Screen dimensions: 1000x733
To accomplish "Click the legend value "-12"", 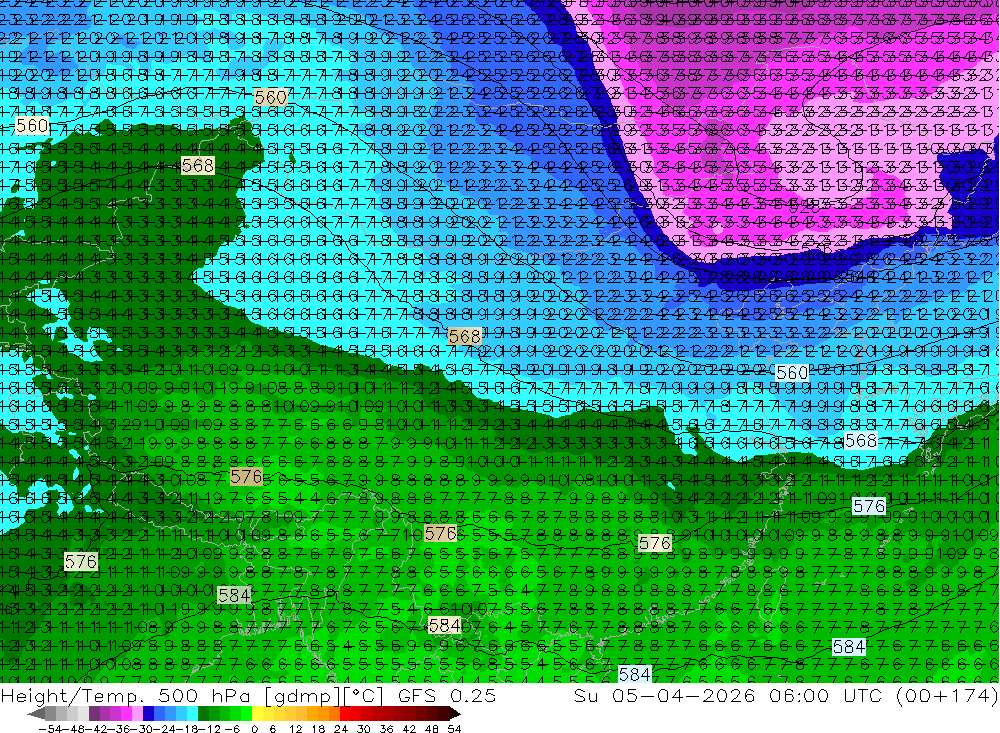I will tap(210, 729).
